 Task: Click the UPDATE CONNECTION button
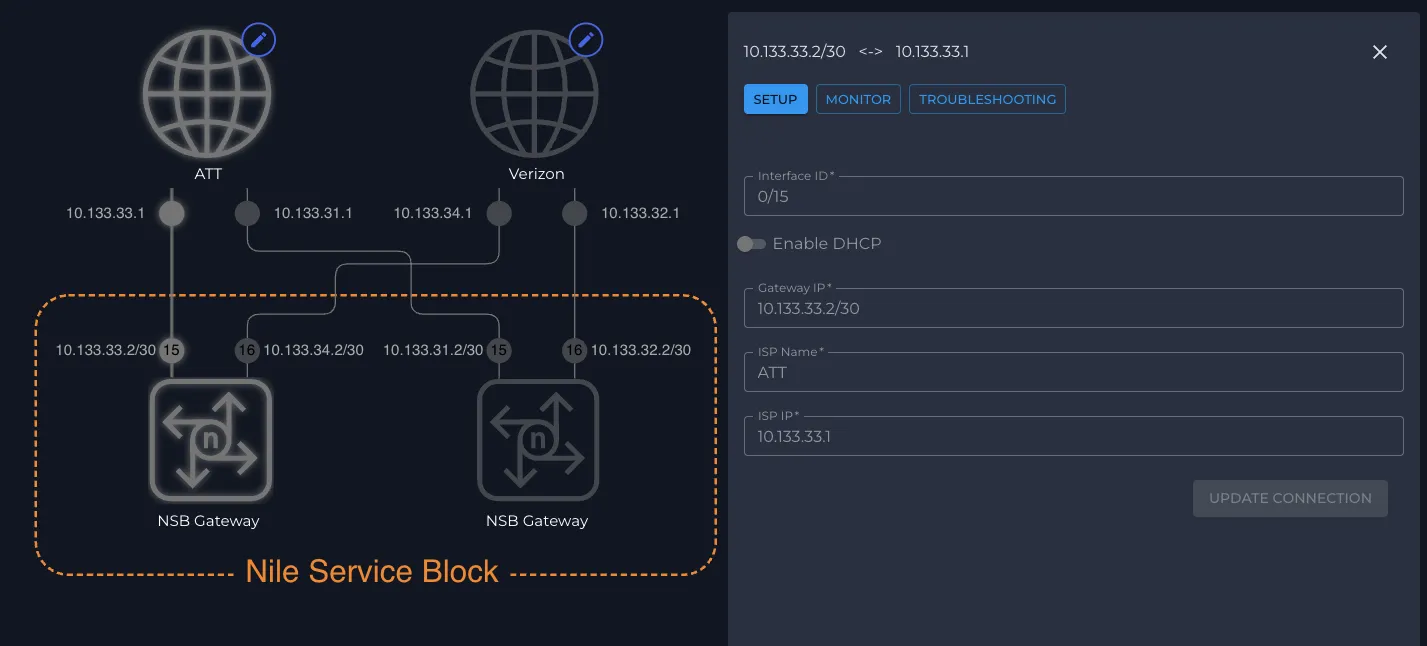tap(1290, 498)
